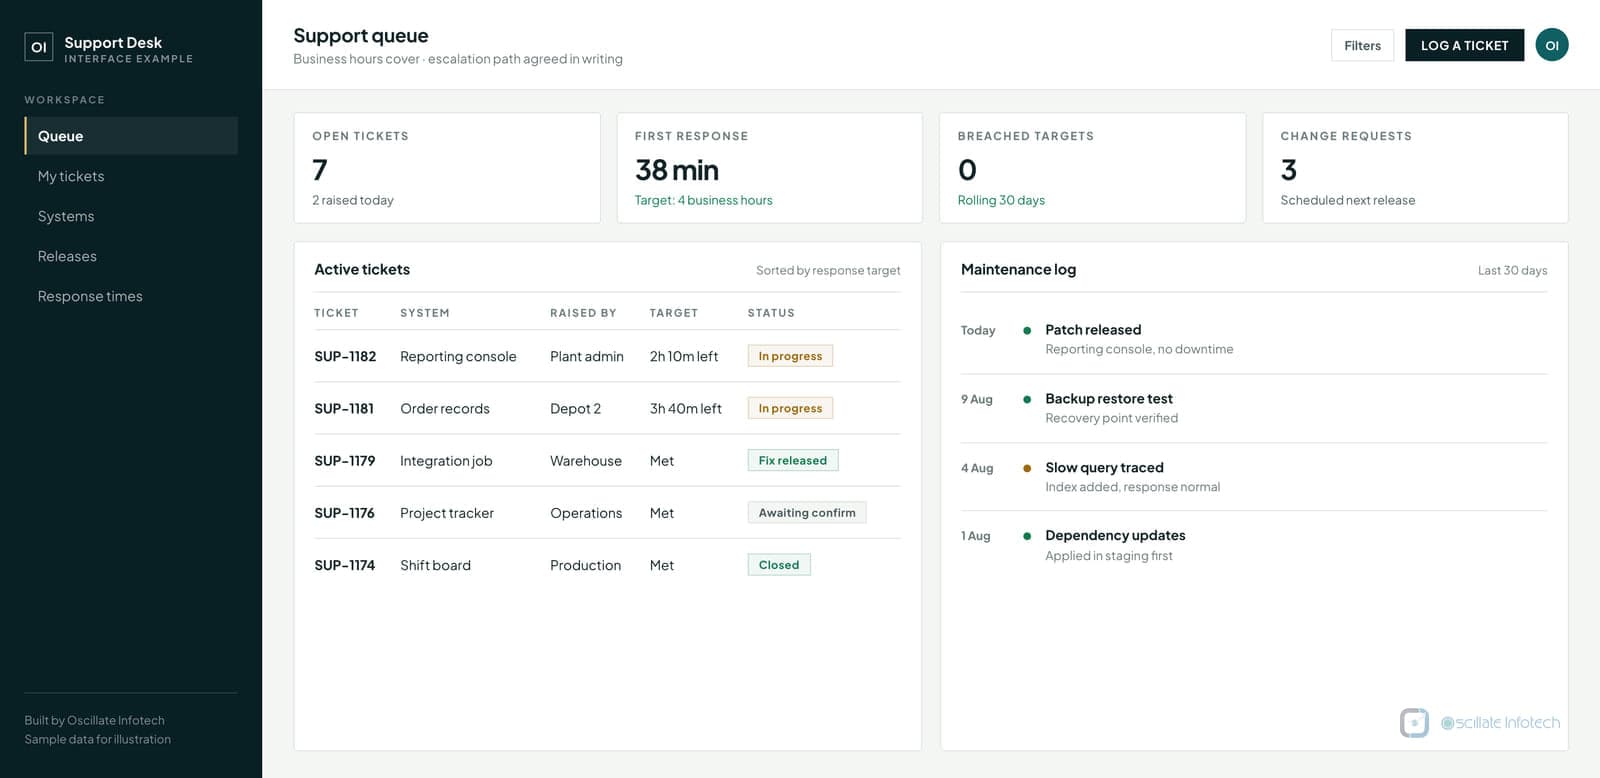Image resolution: width=1600 pixels, height=778 pixels.
Task: Click Built by Oscillate Infotech footer
Action: (95, 720)
